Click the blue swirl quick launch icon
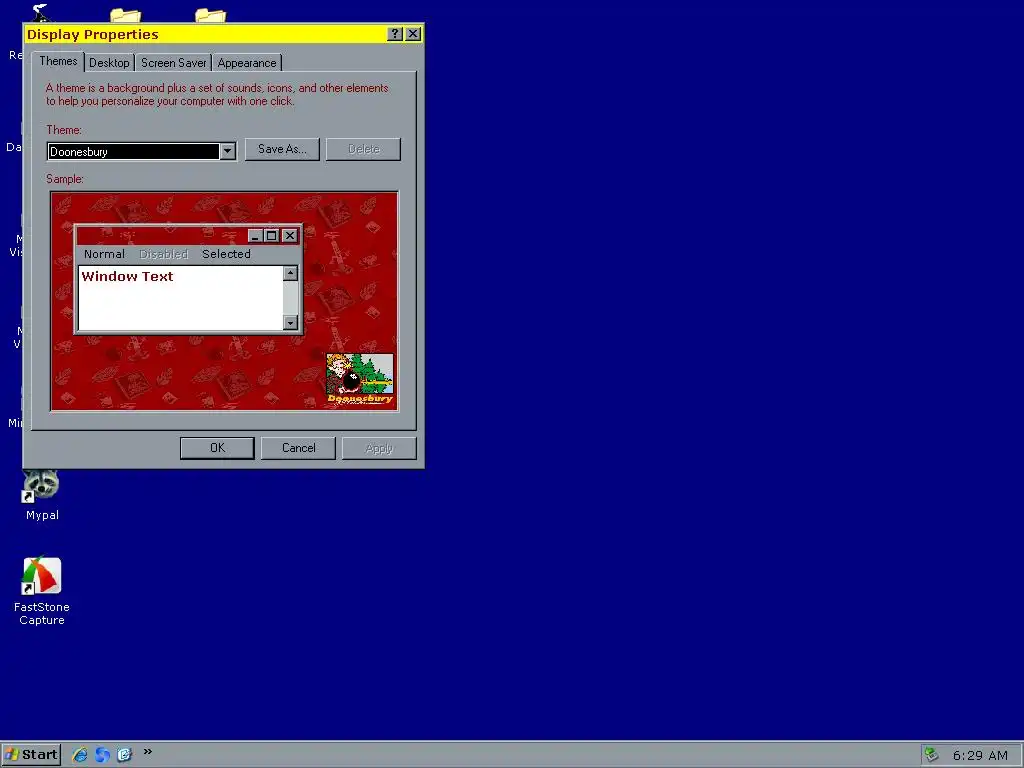 tap(102, 754)
